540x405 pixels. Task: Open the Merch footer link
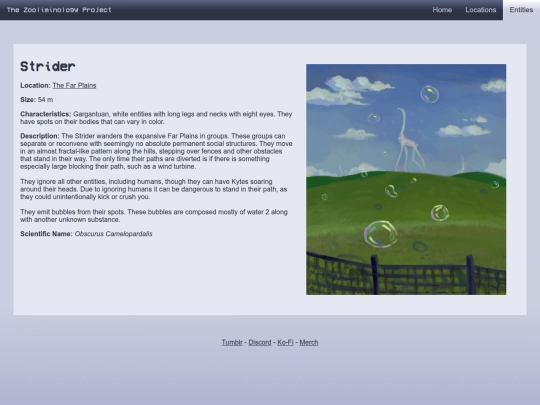point(309,342)
